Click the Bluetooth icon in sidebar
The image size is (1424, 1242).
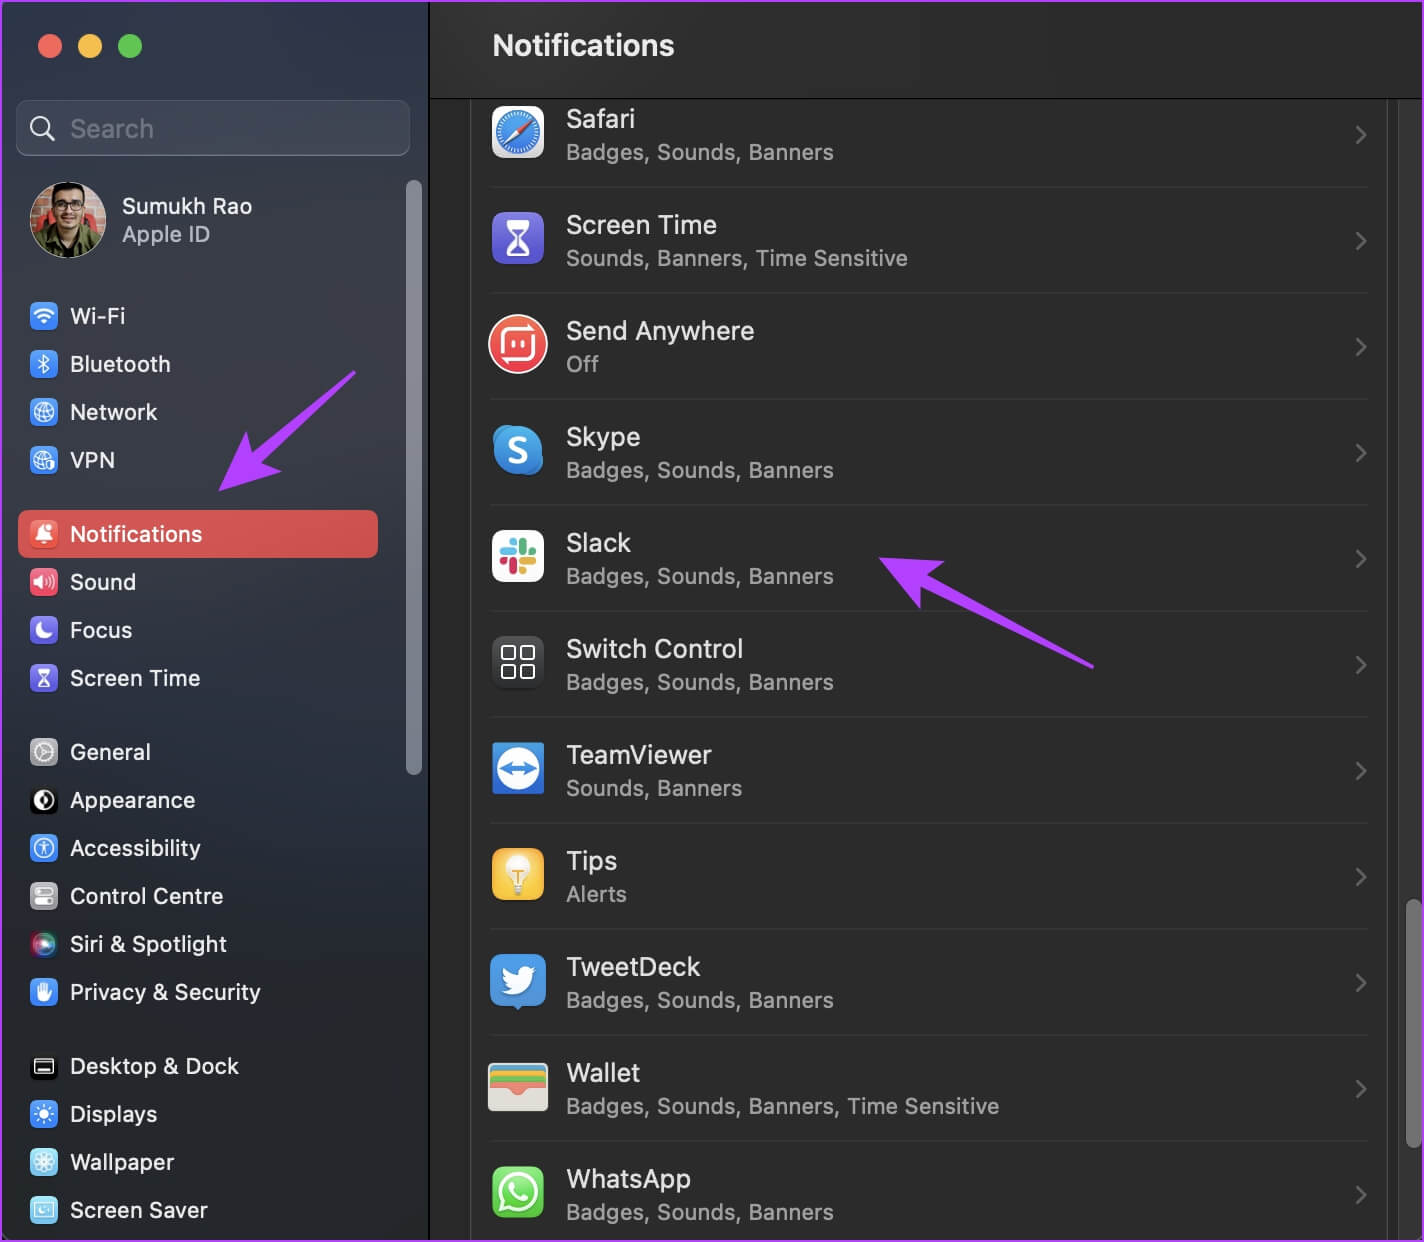44,364
